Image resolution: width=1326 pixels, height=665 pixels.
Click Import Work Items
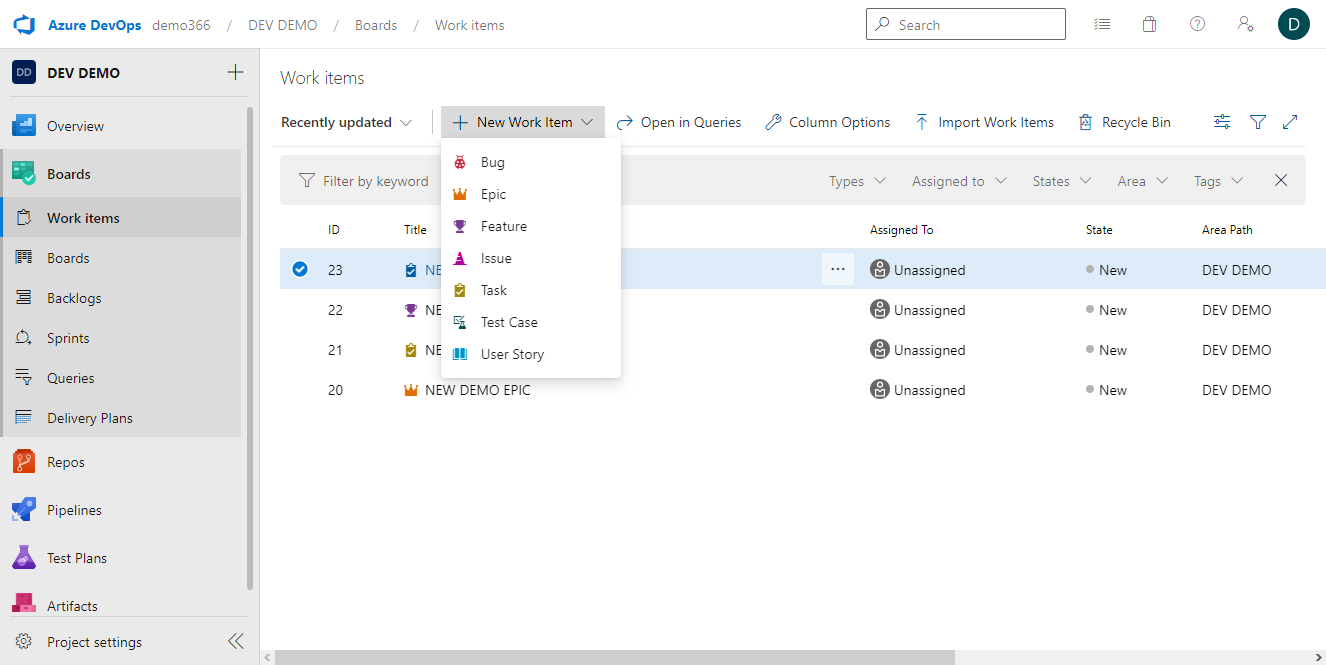click(x=984, y=122)
